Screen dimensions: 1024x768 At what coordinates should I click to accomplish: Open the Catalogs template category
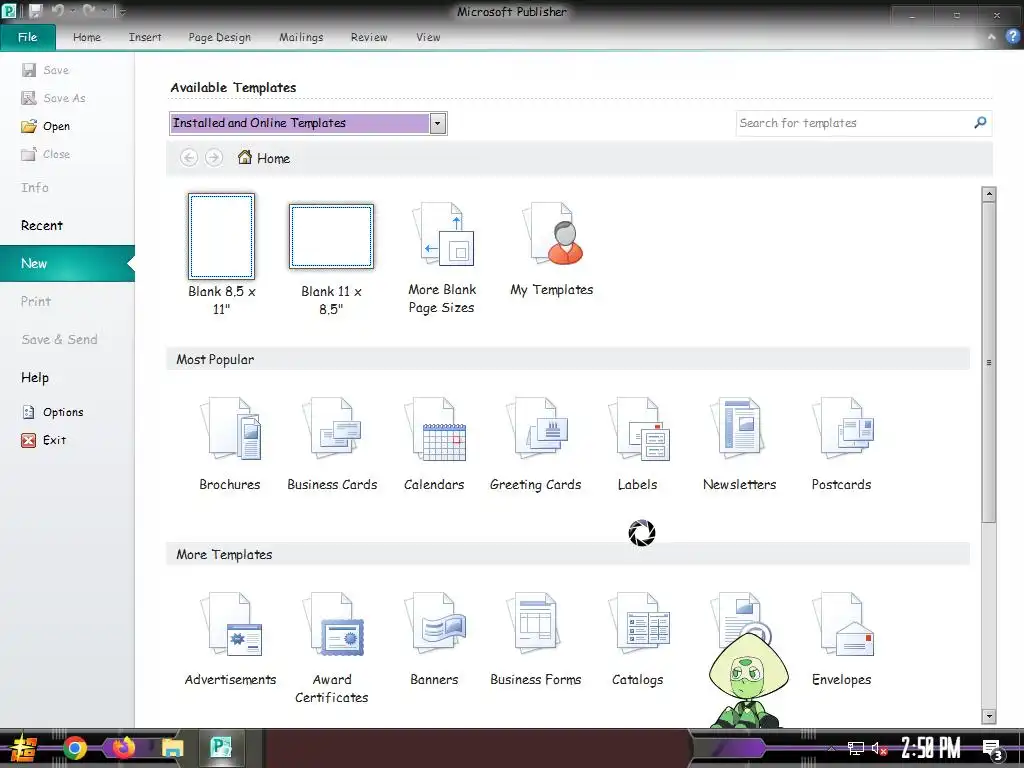click(x=637, y=639)
